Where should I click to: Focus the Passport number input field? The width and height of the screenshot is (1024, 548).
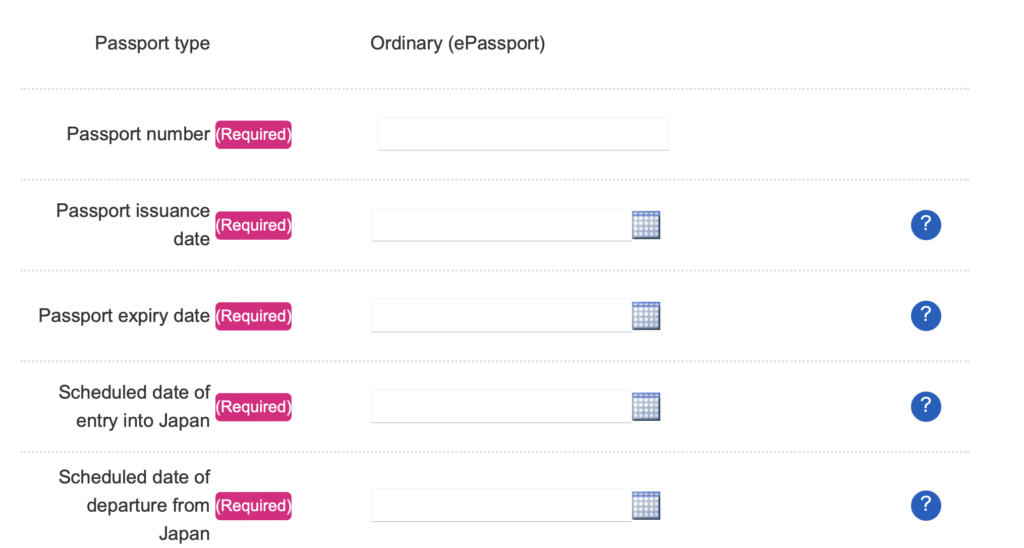click(x=522, y=134)
